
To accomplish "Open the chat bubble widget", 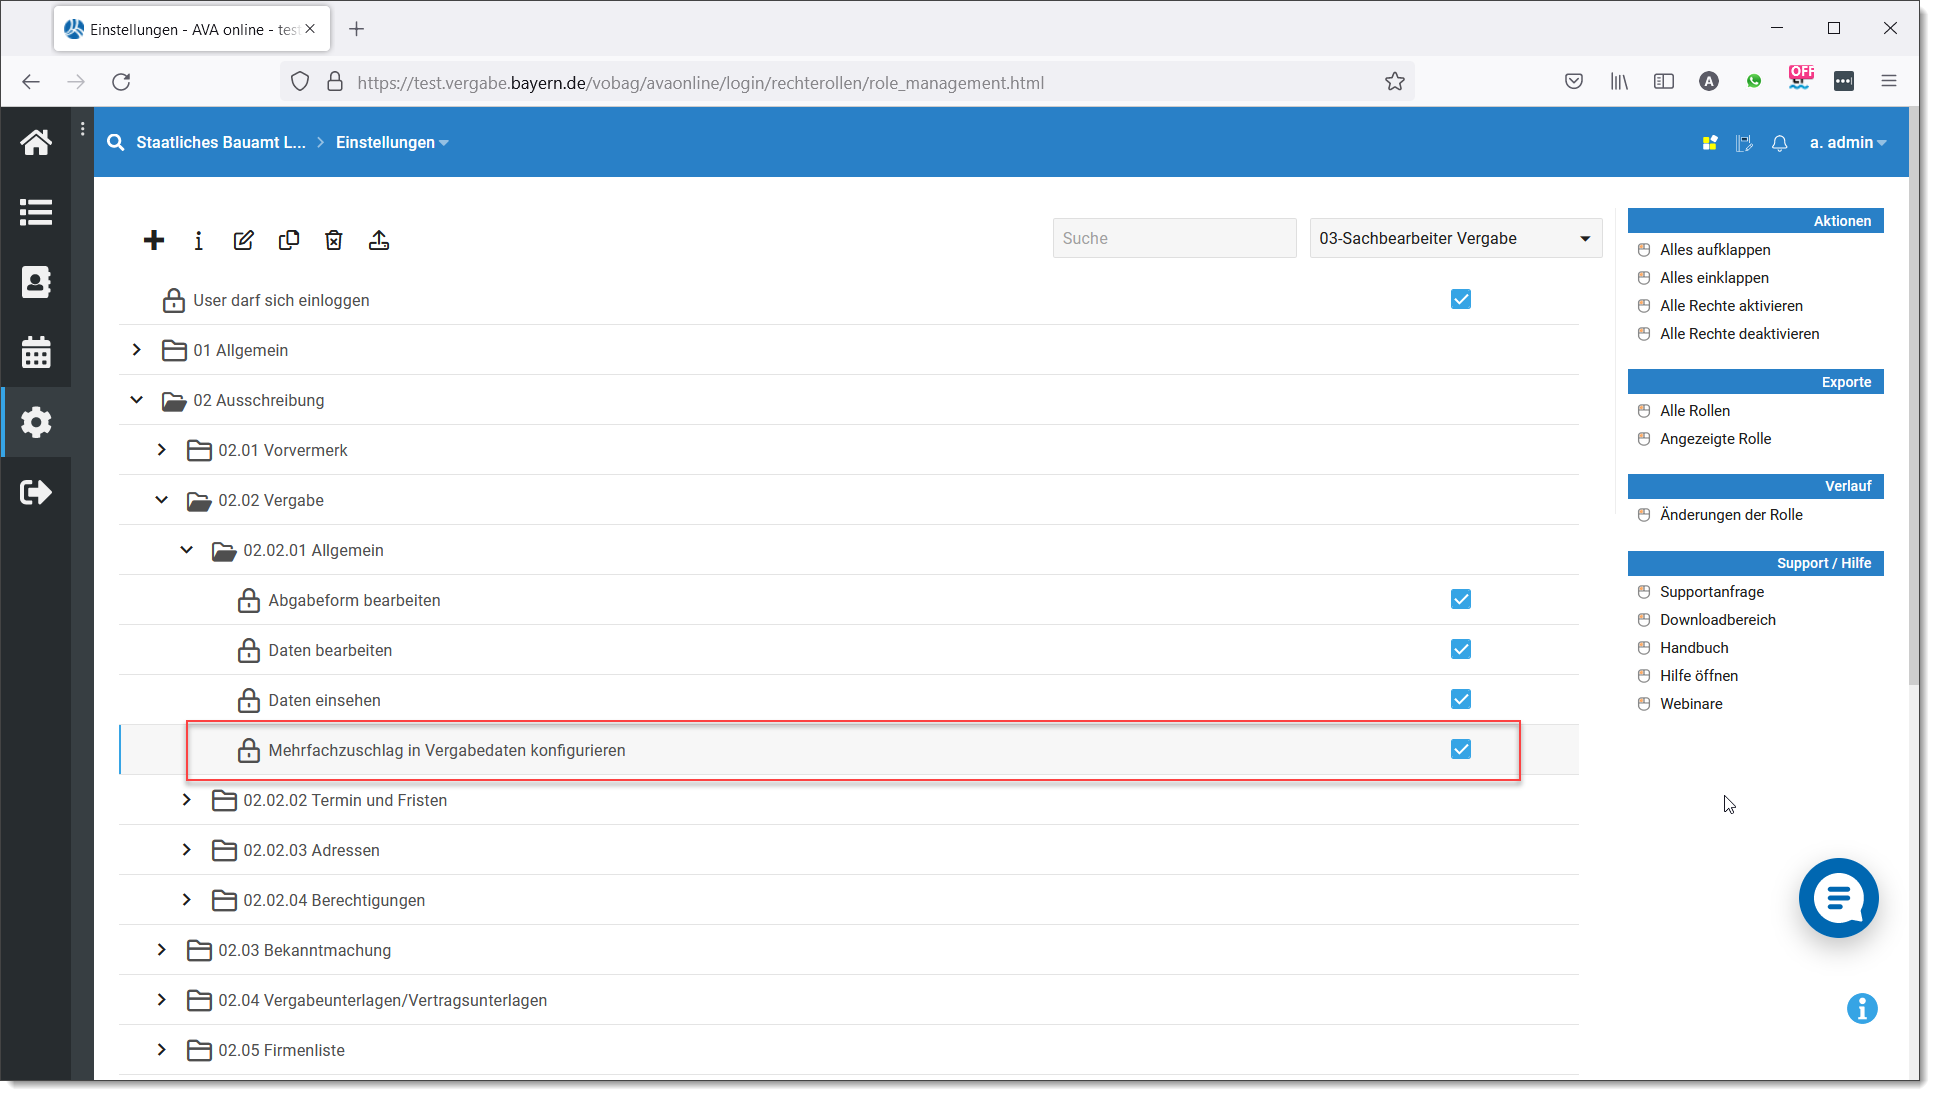I will [1839, 898].
